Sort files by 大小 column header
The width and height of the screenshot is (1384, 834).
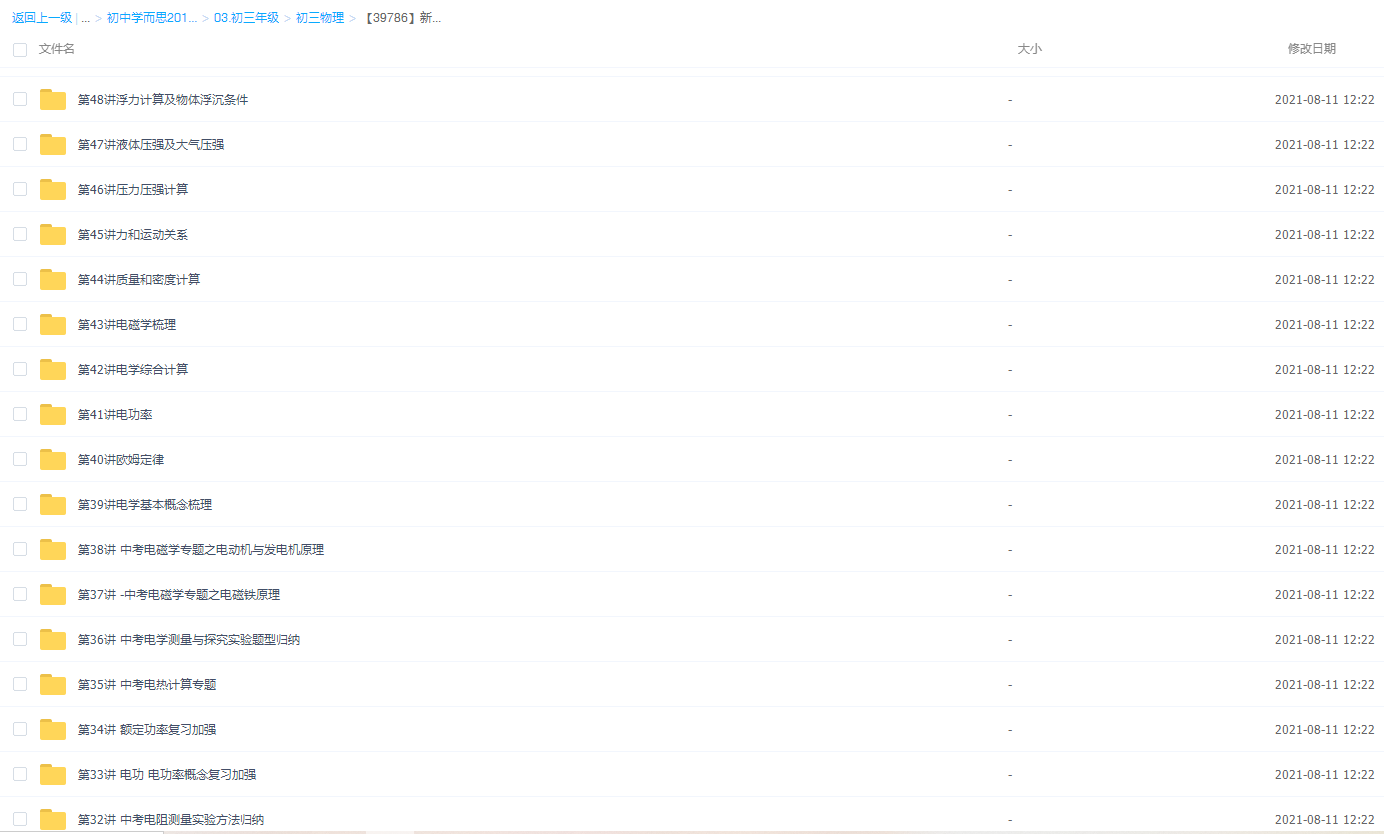[x=1029, y=49]
